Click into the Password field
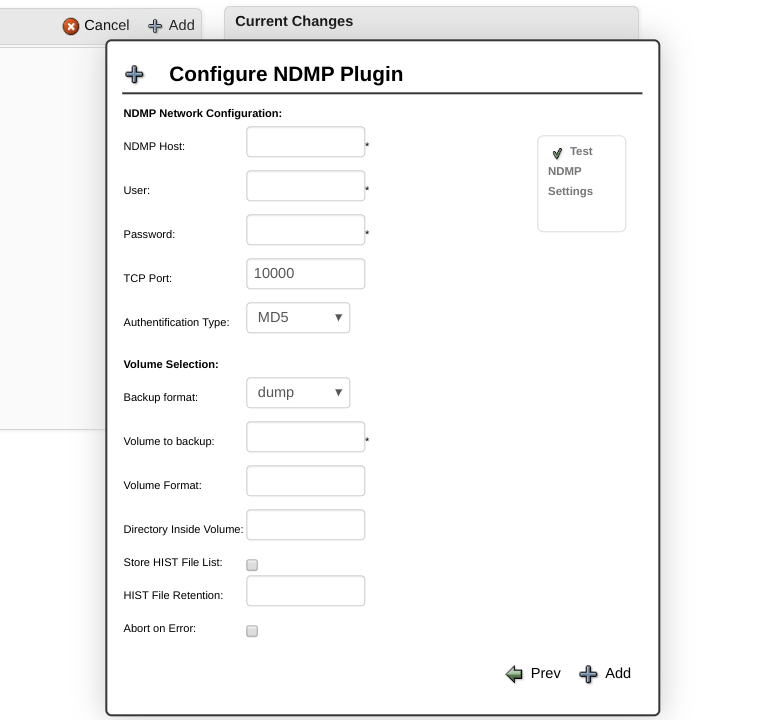The width and height of the screenshot is (775, 720). coord(305,230)
